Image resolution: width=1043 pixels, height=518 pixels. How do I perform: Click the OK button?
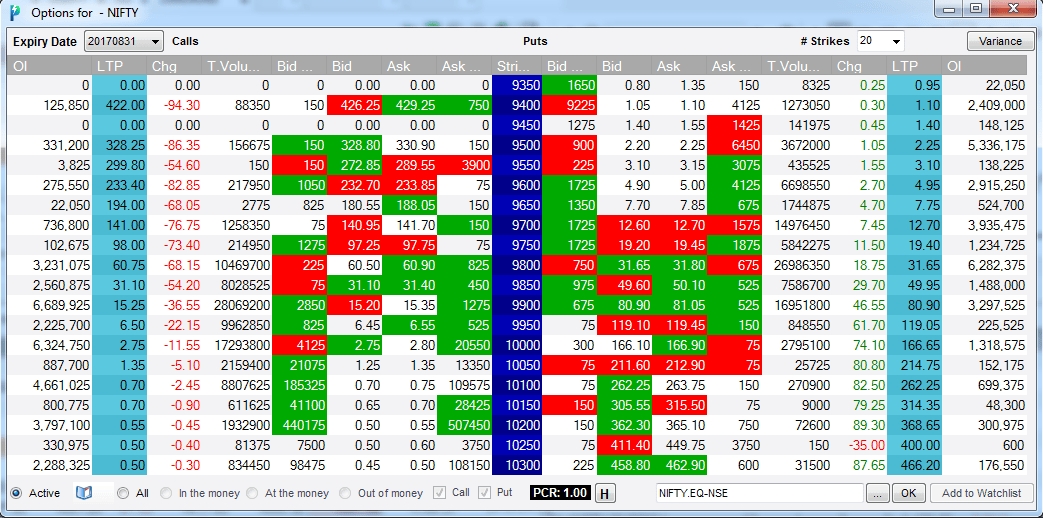click(909, 493)
